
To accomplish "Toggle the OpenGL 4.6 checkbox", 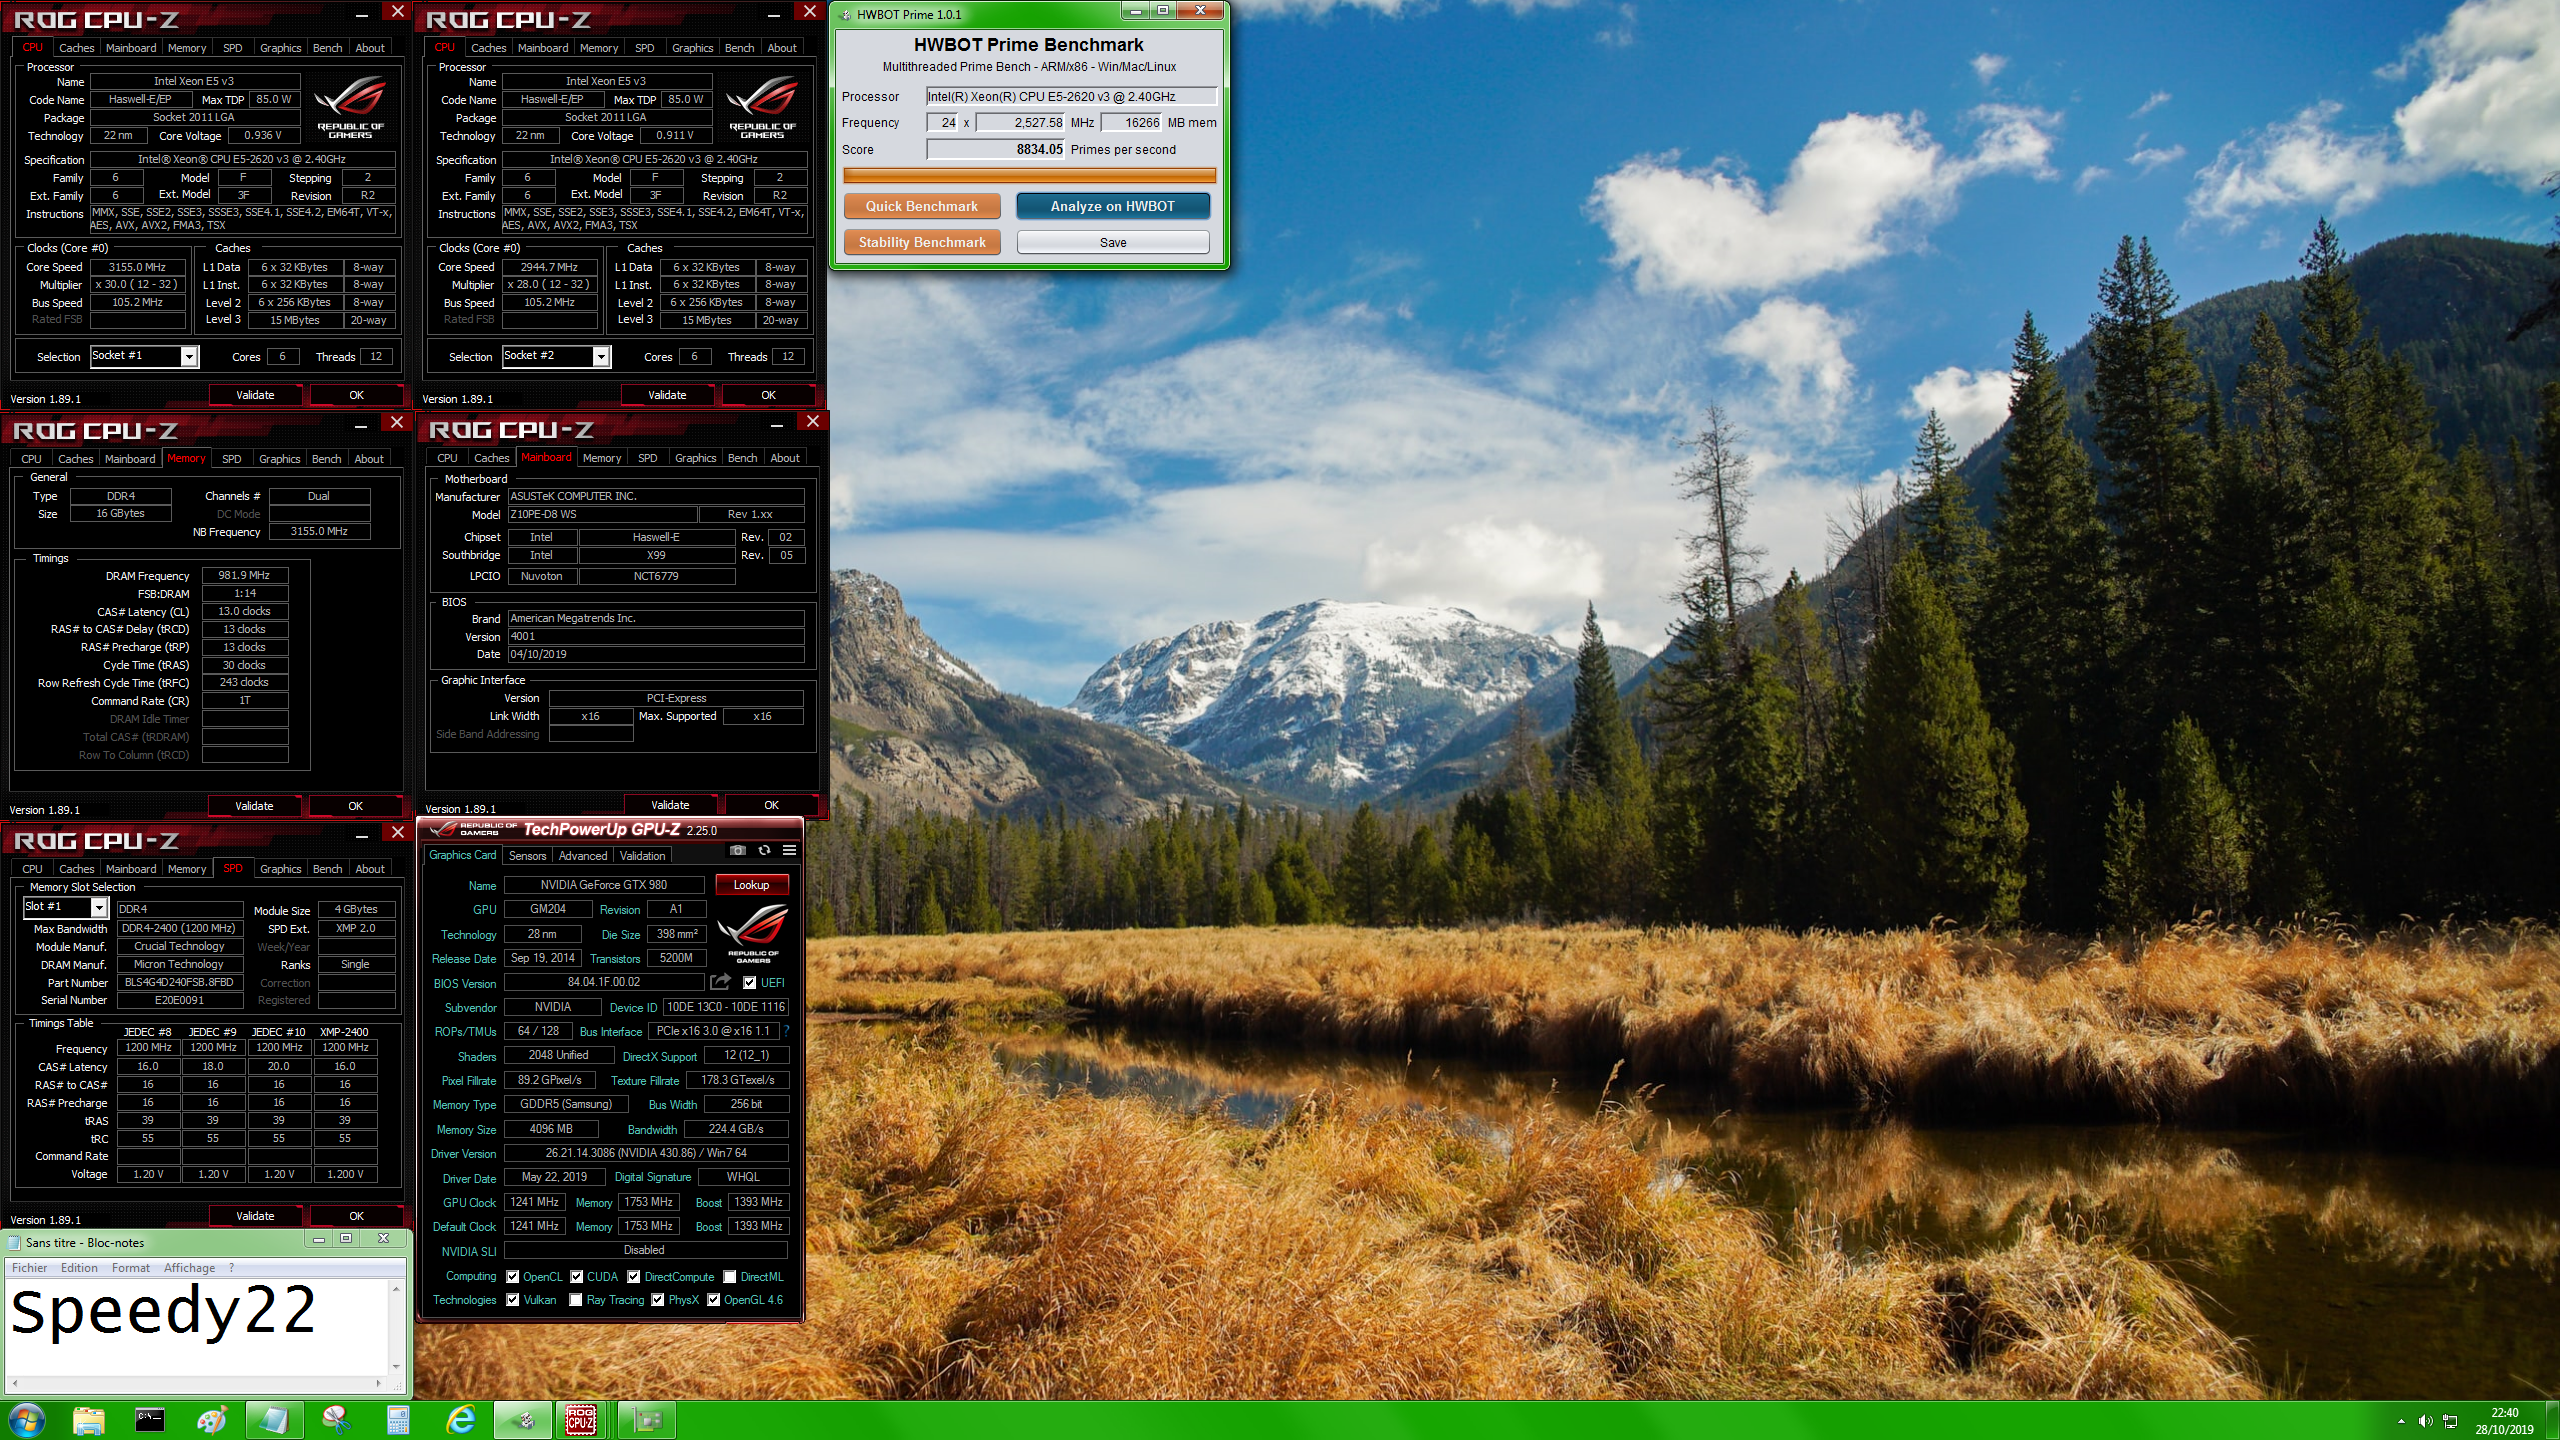I will (x=713, y=1299).
